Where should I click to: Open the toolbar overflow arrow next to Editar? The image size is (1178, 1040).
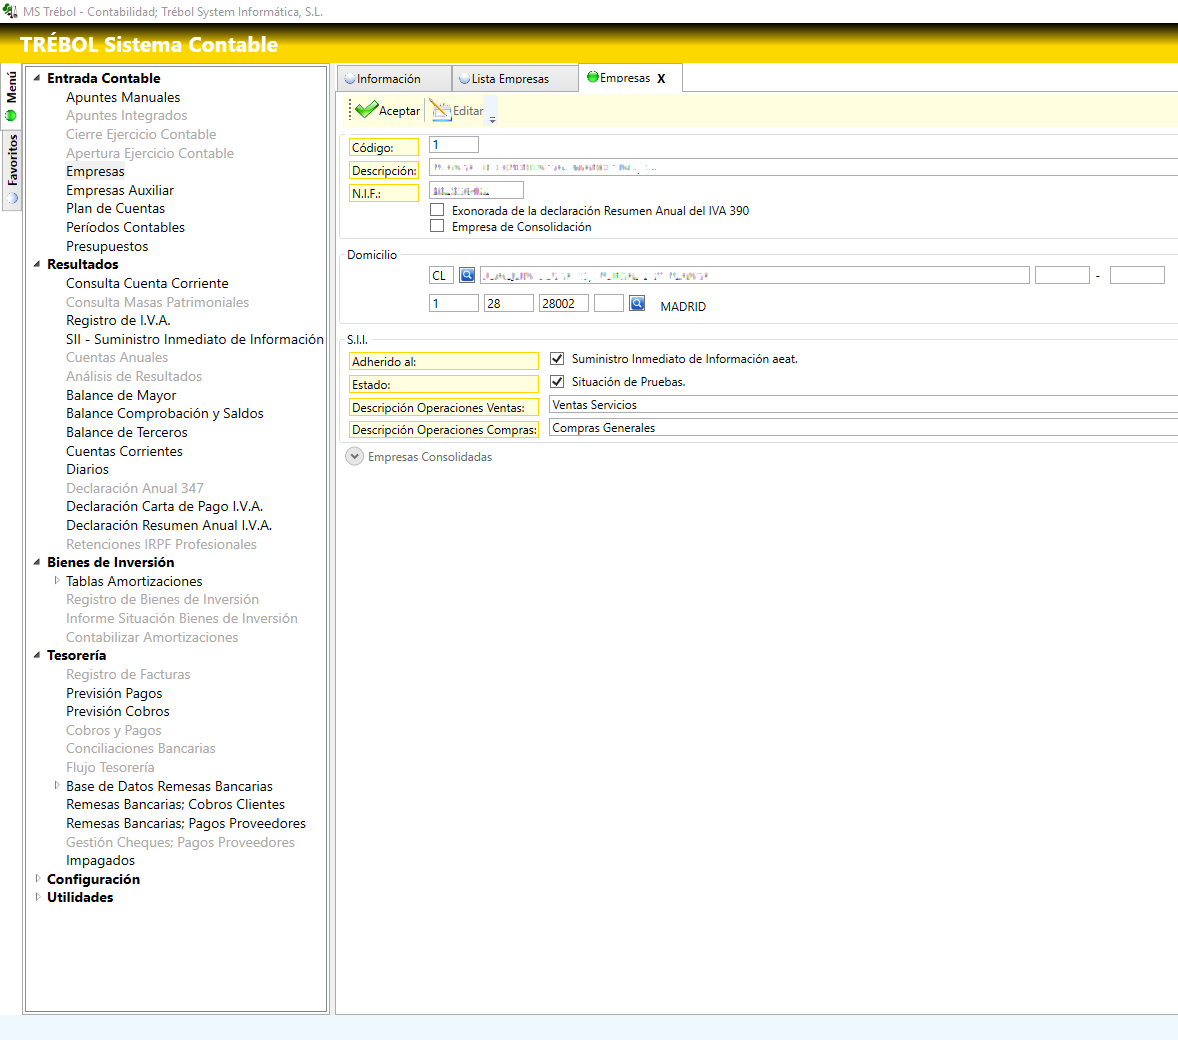(492, 119)
